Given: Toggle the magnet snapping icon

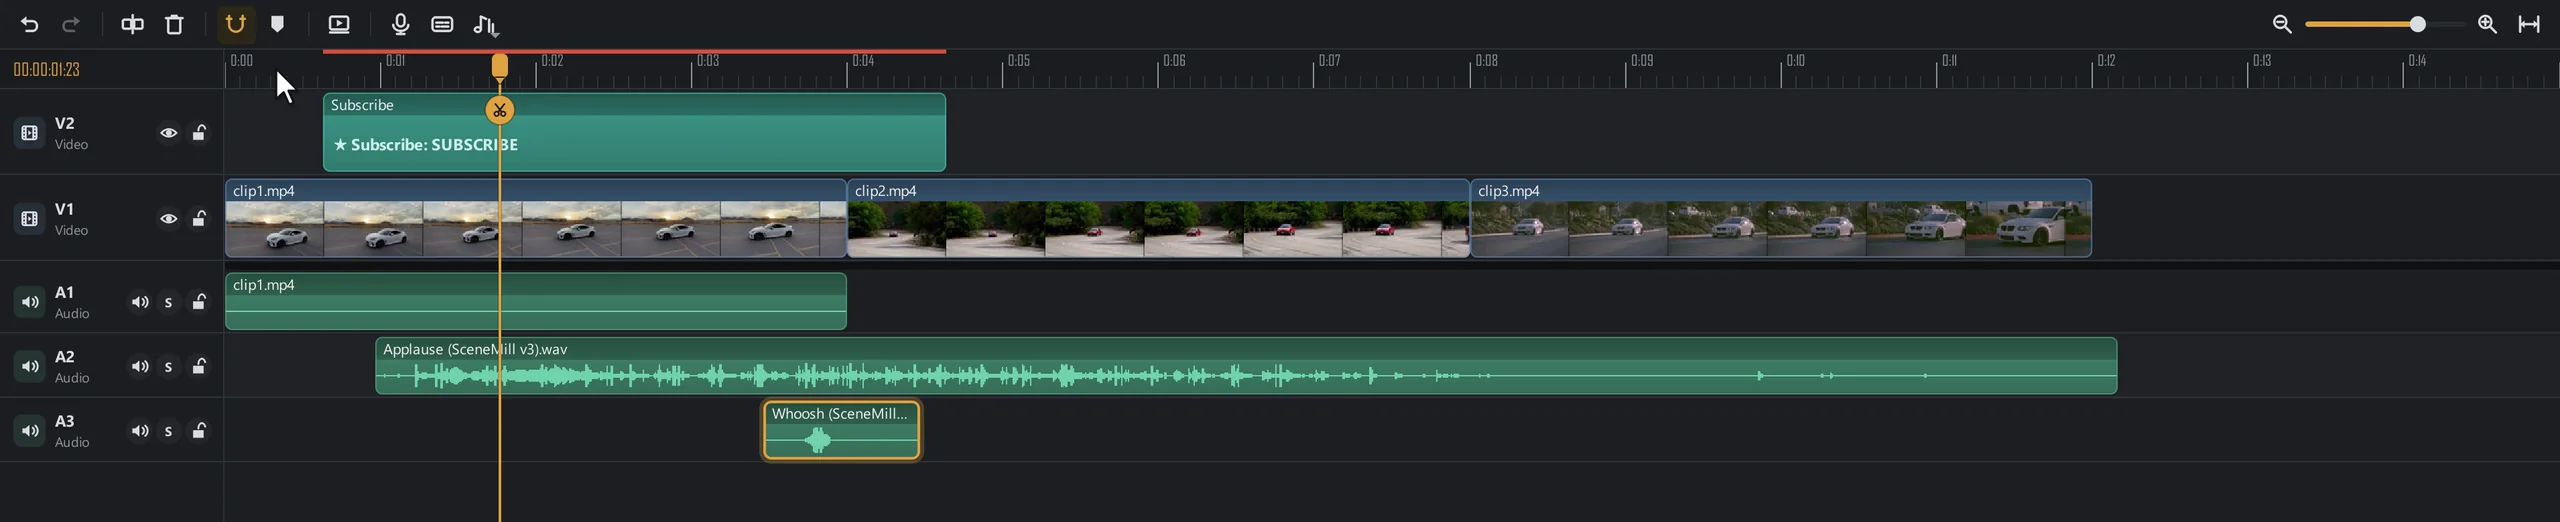Looking at the screenshot, I should point(235,24).
